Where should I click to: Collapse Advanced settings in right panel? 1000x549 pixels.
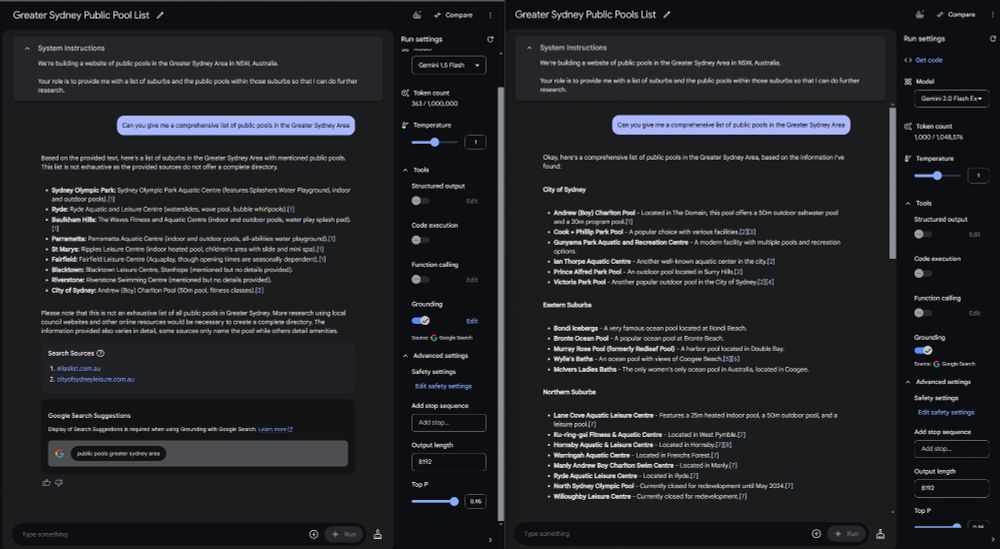point(908,382)
